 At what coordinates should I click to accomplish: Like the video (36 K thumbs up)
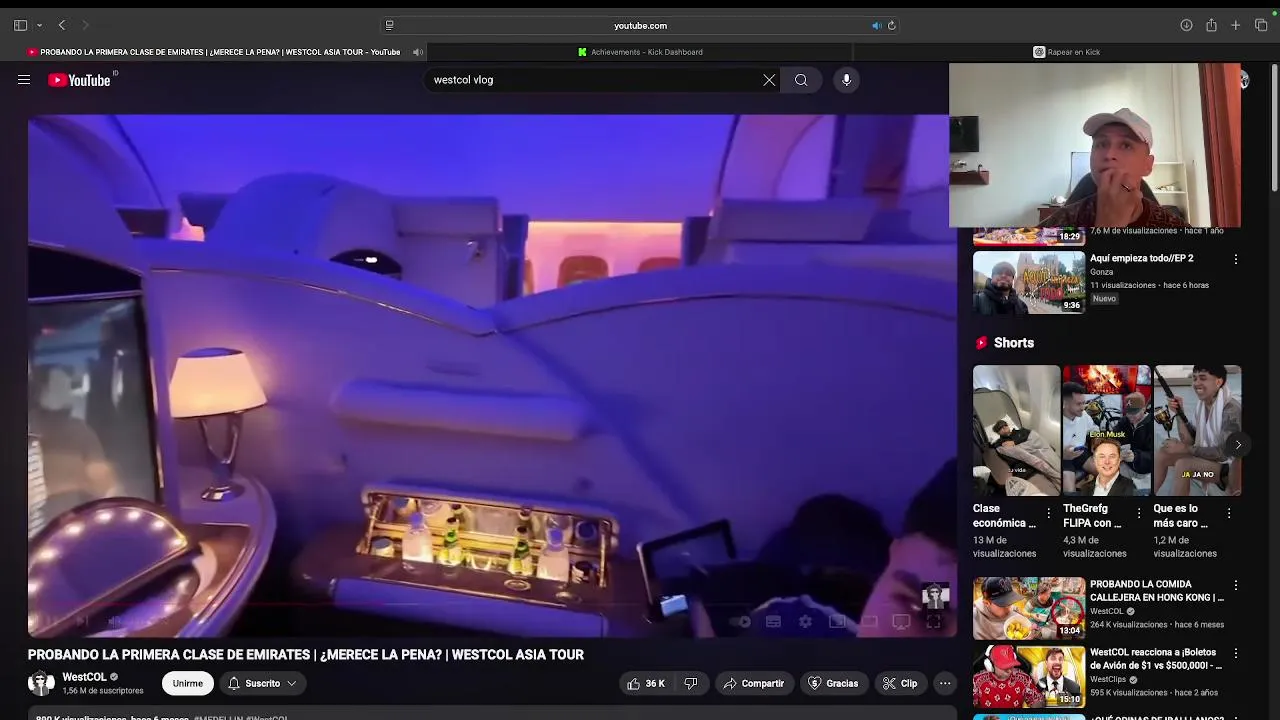645,683
